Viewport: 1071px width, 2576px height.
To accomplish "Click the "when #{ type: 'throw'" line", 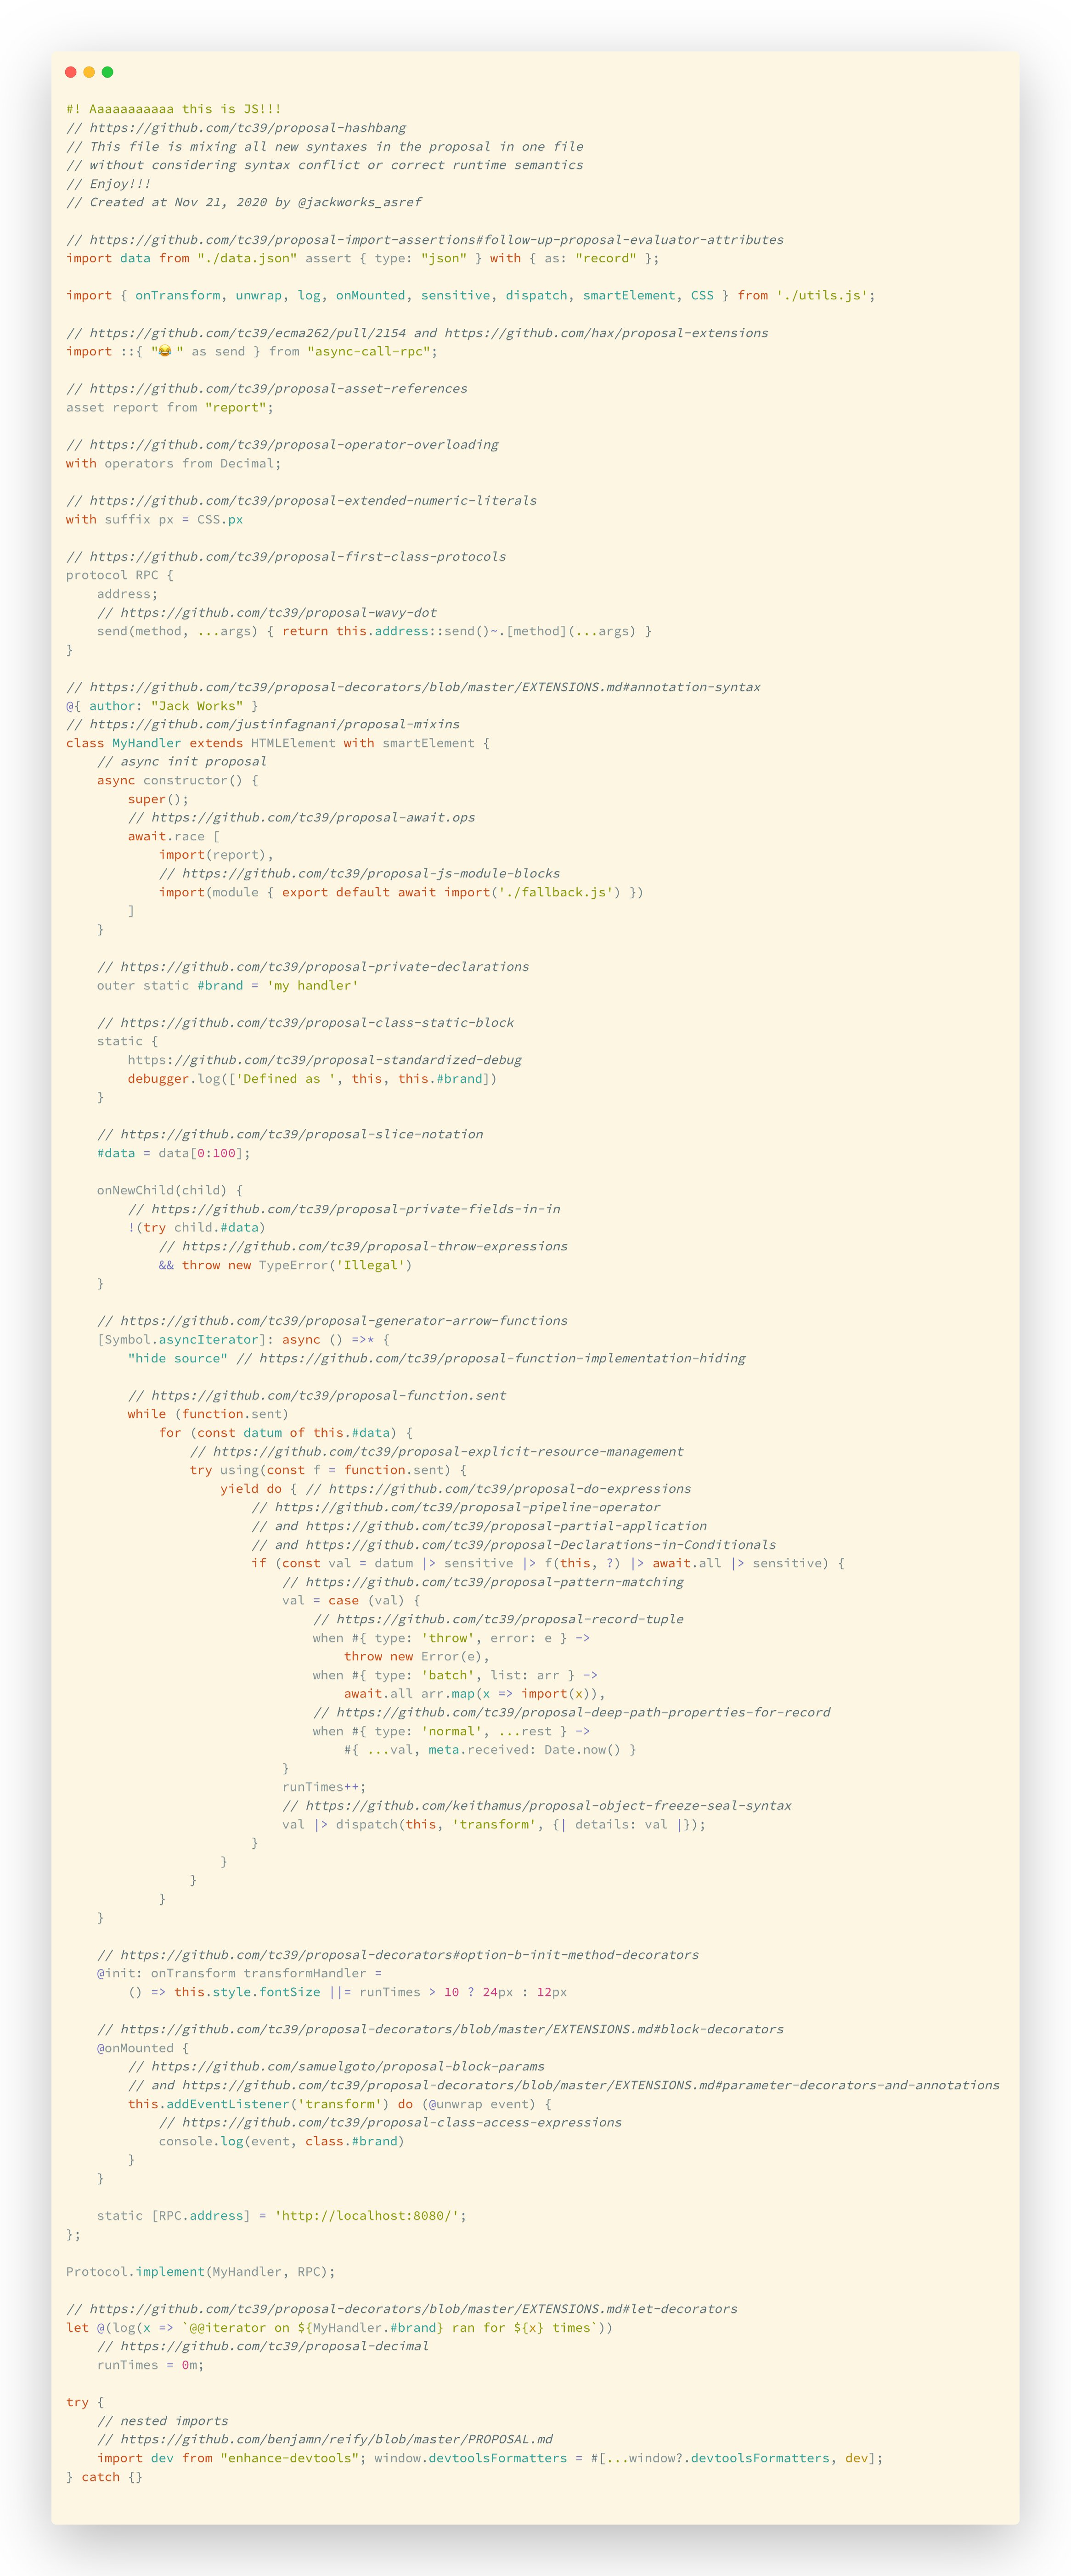I will click(x=452, y=1638).
